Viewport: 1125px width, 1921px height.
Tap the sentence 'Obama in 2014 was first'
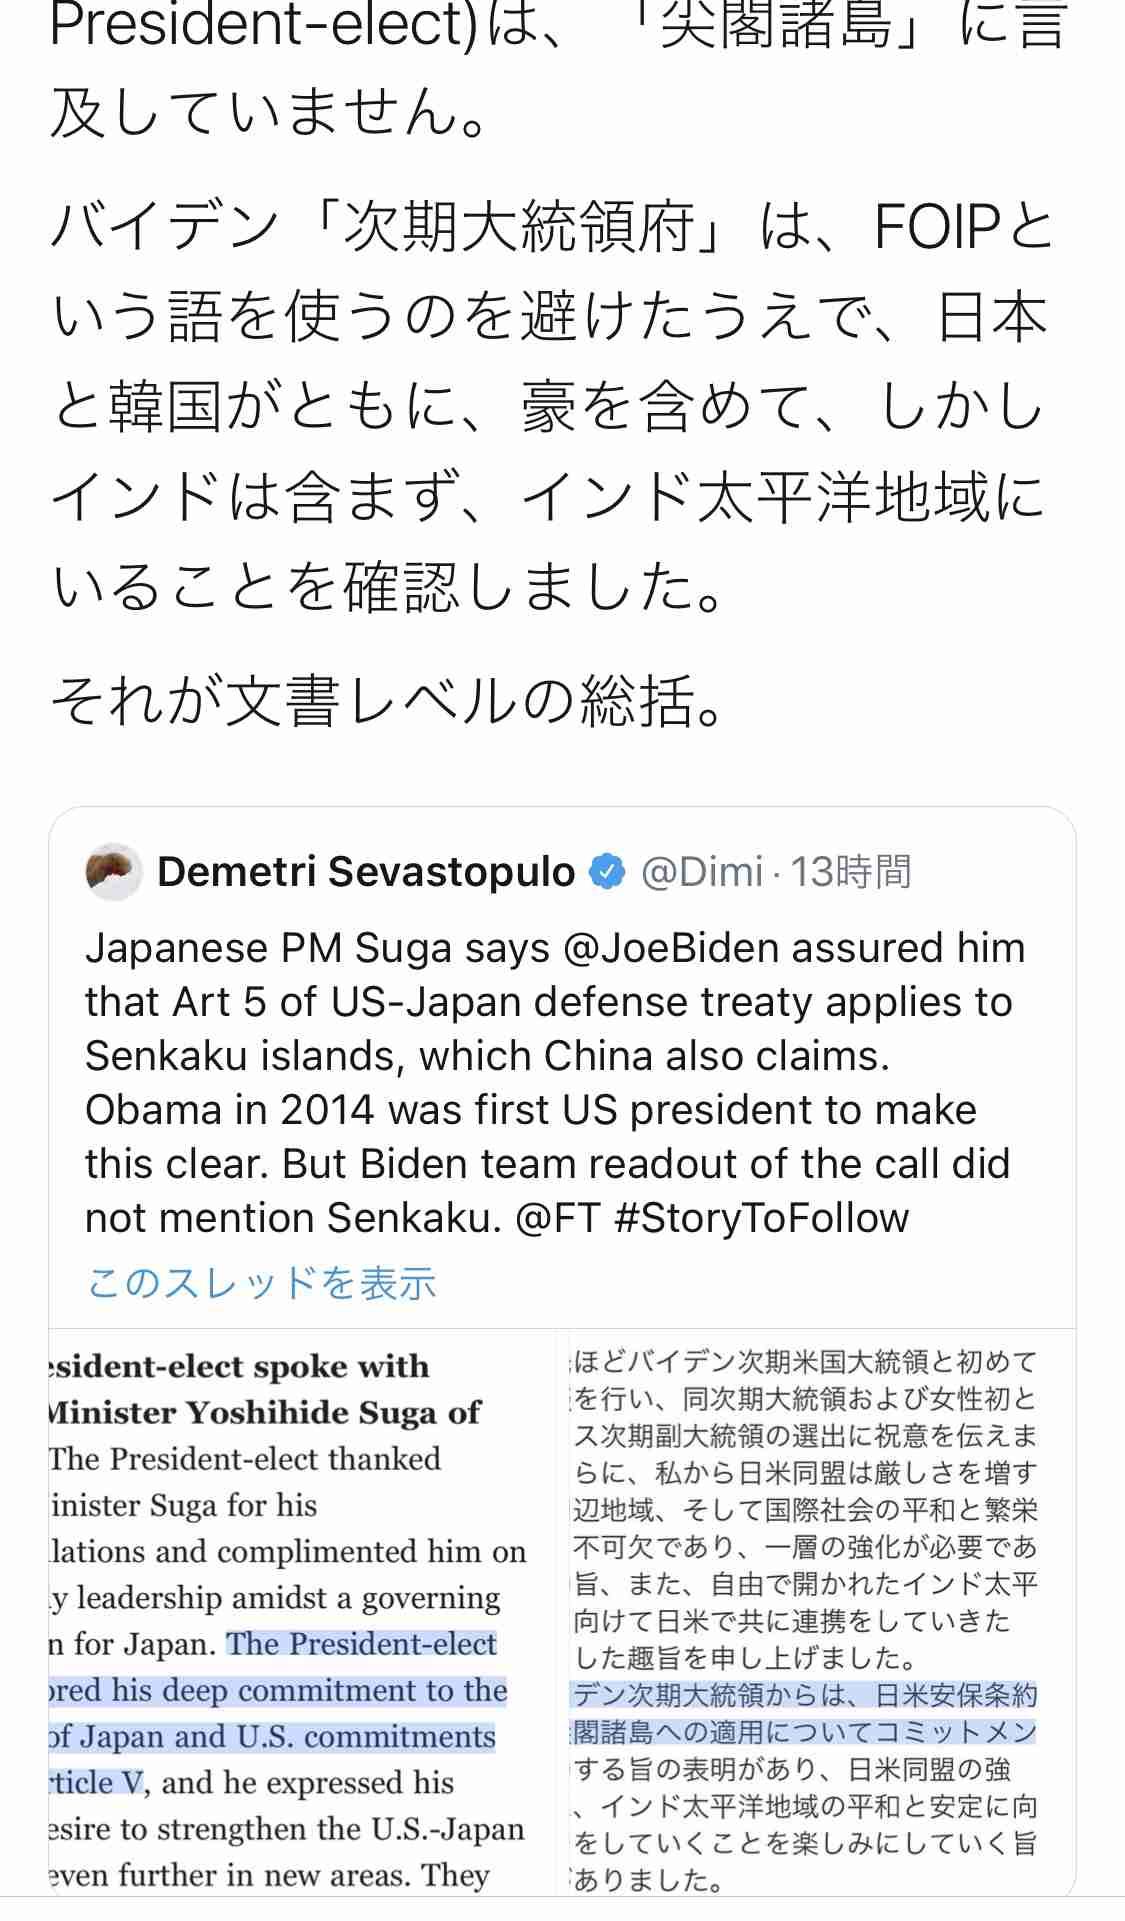[530, 1110]
